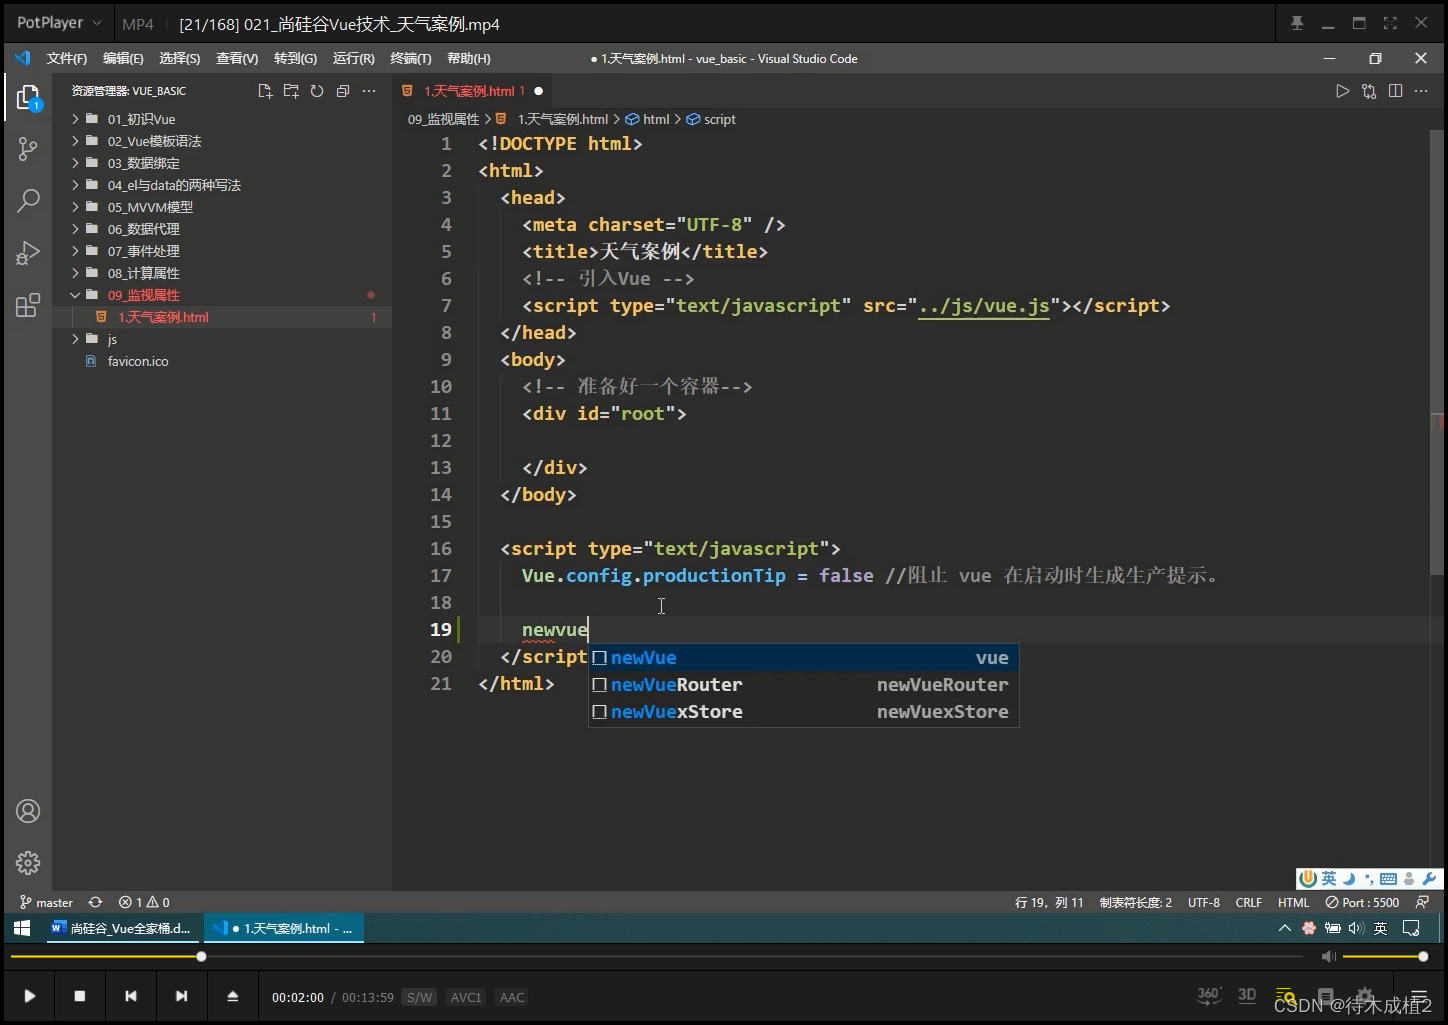Open feedback icon in status bar
This screenshot has height=1025, width=1448.
(1423, 902)
